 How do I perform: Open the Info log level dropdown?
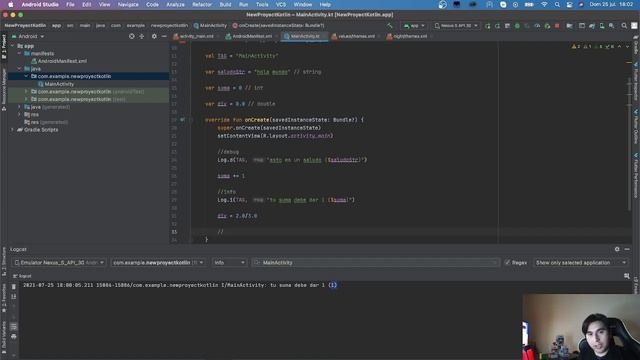click(x=229, y=262)
